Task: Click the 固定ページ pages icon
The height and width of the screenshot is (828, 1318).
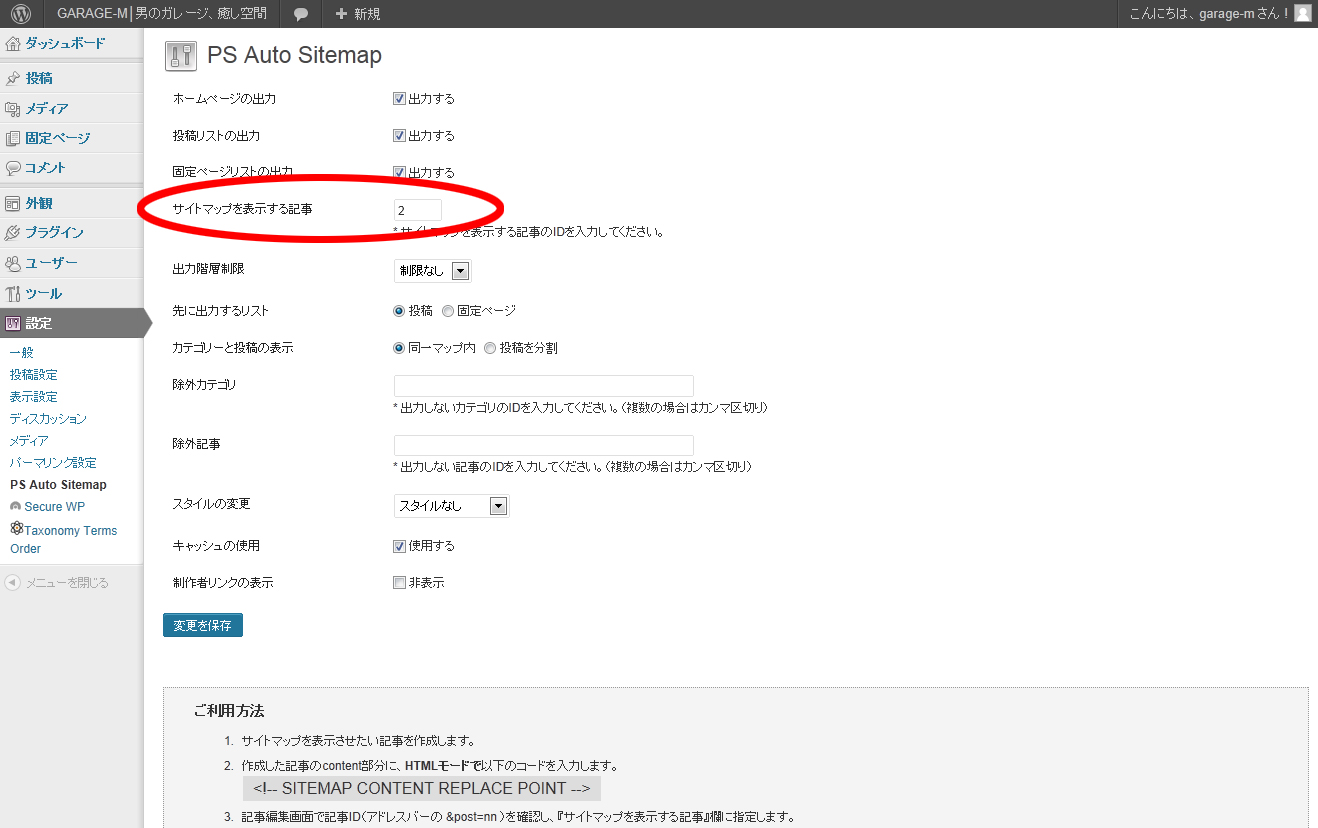Action: [12, 138]
